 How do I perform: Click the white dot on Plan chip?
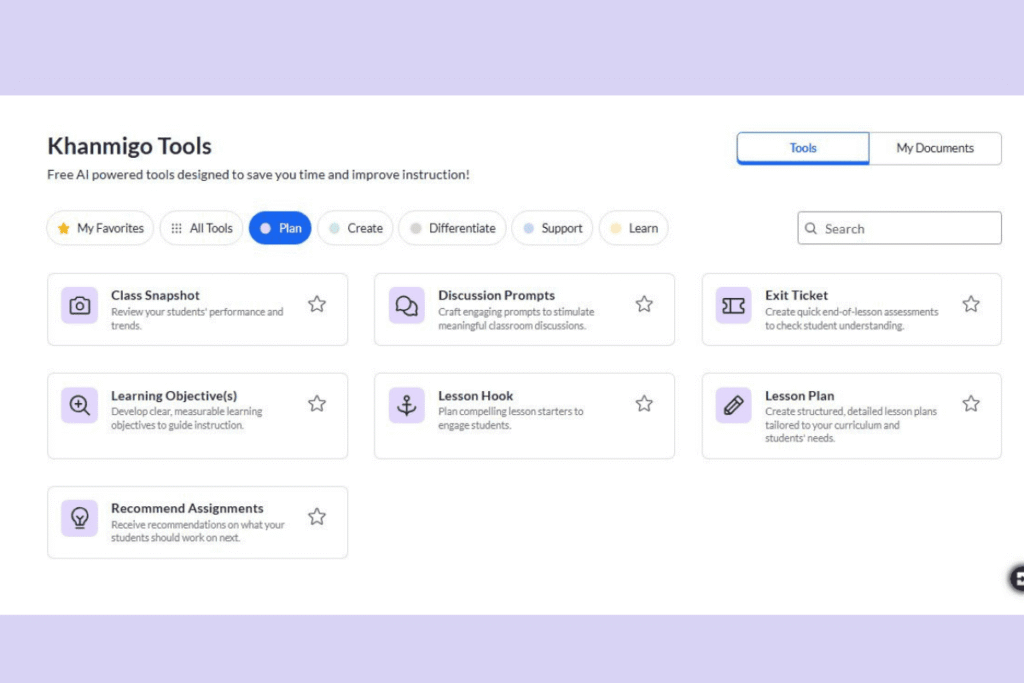(265, 228)
